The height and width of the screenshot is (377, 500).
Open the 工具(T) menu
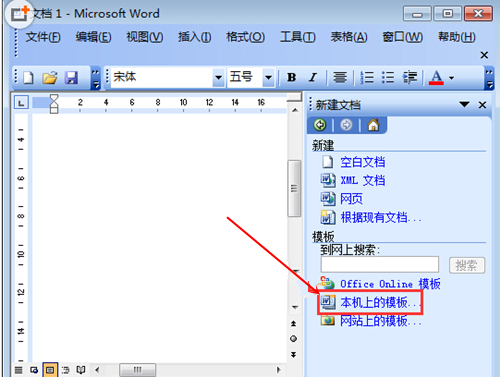pyautogui.click(x=297, y=37)
